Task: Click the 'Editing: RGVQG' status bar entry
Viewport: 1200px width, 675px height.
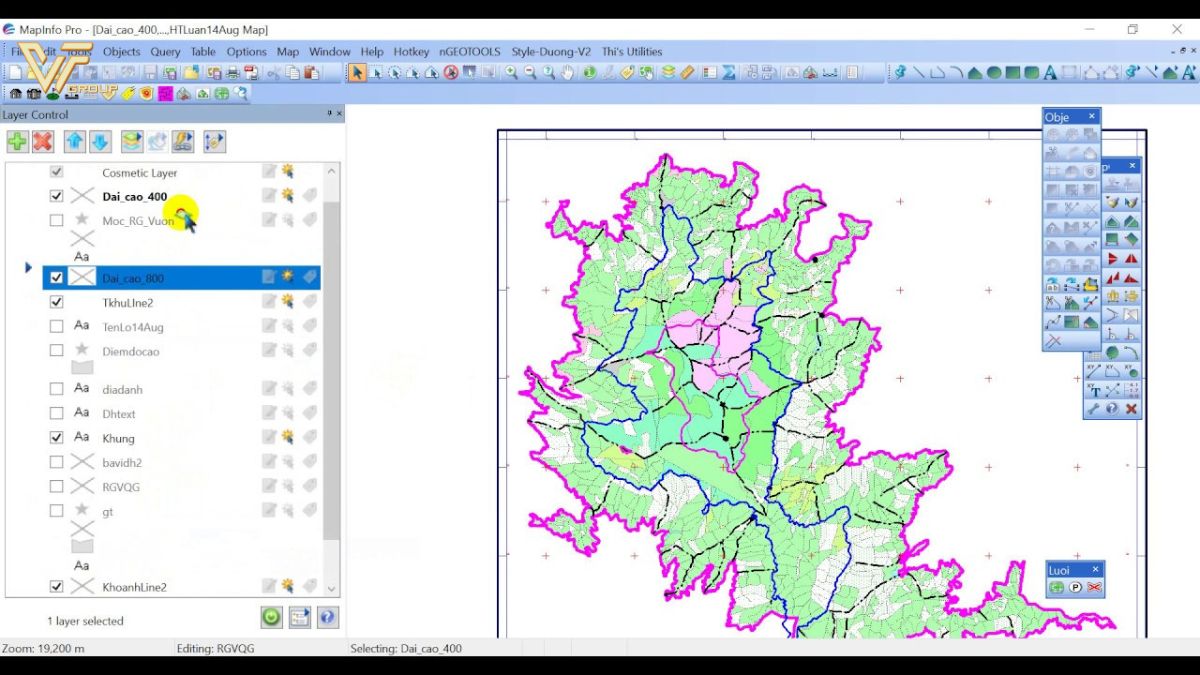Action: [x=215, y=648]
